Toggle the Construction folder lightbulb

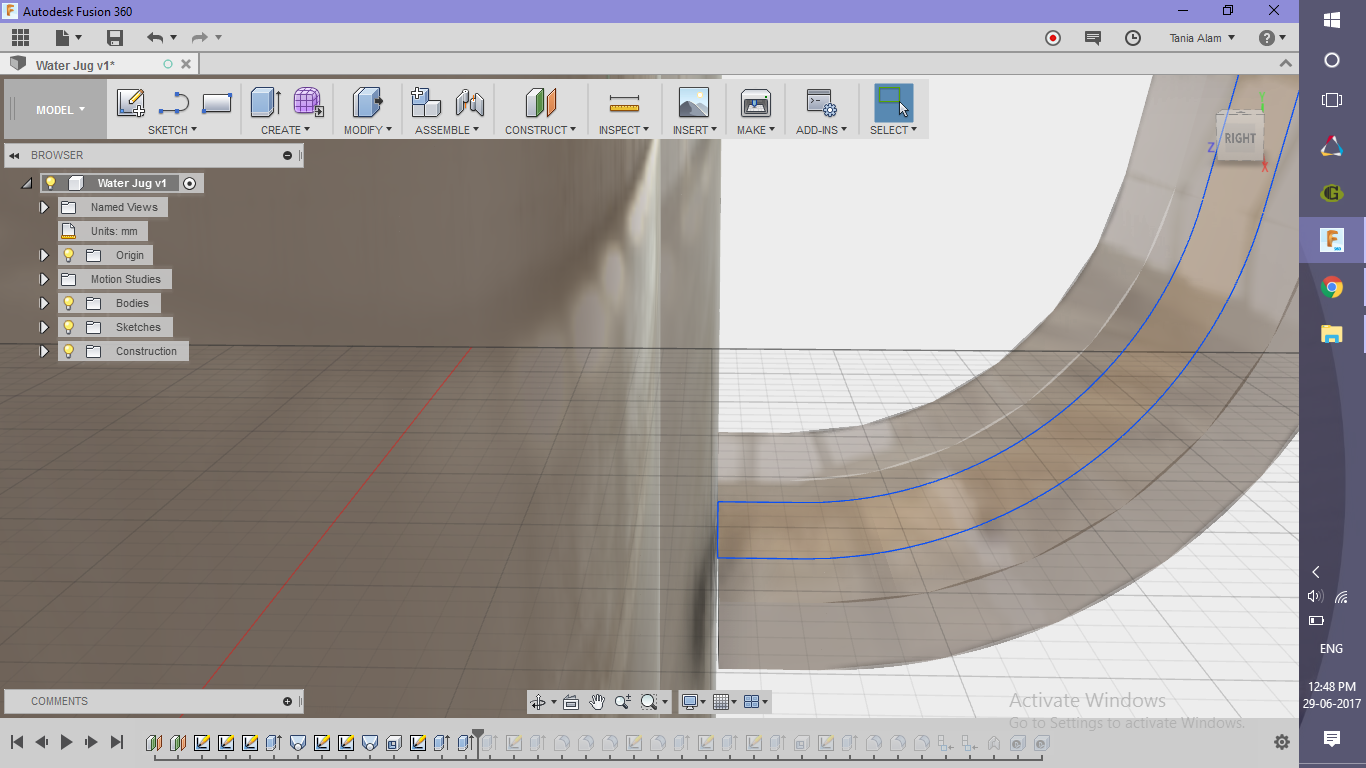[69, 351]
